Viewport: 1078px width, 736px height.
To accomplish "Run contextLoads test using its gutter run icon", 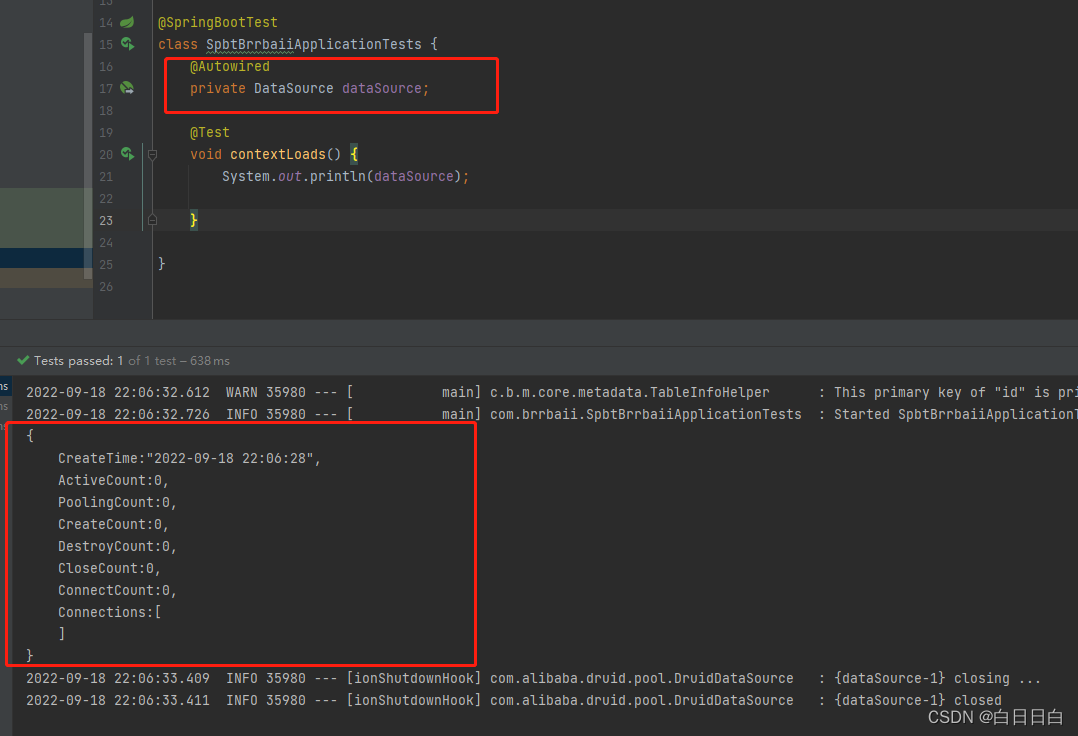I will point(126,154).
